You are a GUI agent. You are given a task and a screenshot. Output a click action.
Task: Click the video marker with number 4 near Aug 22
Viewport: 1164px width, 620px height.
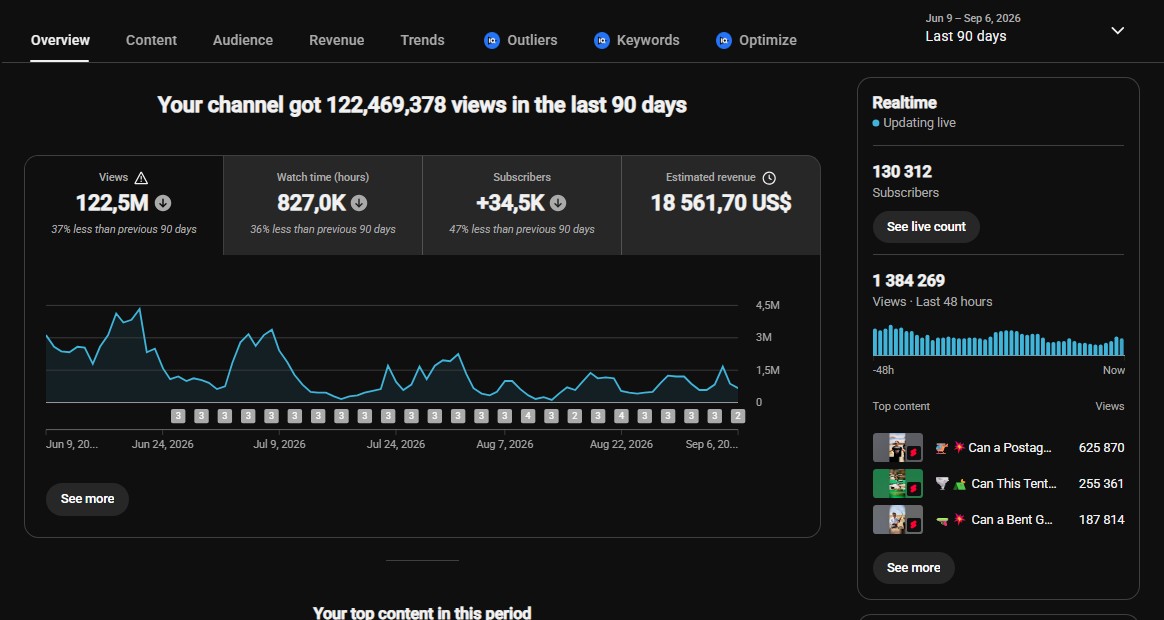tap(621, 416)
